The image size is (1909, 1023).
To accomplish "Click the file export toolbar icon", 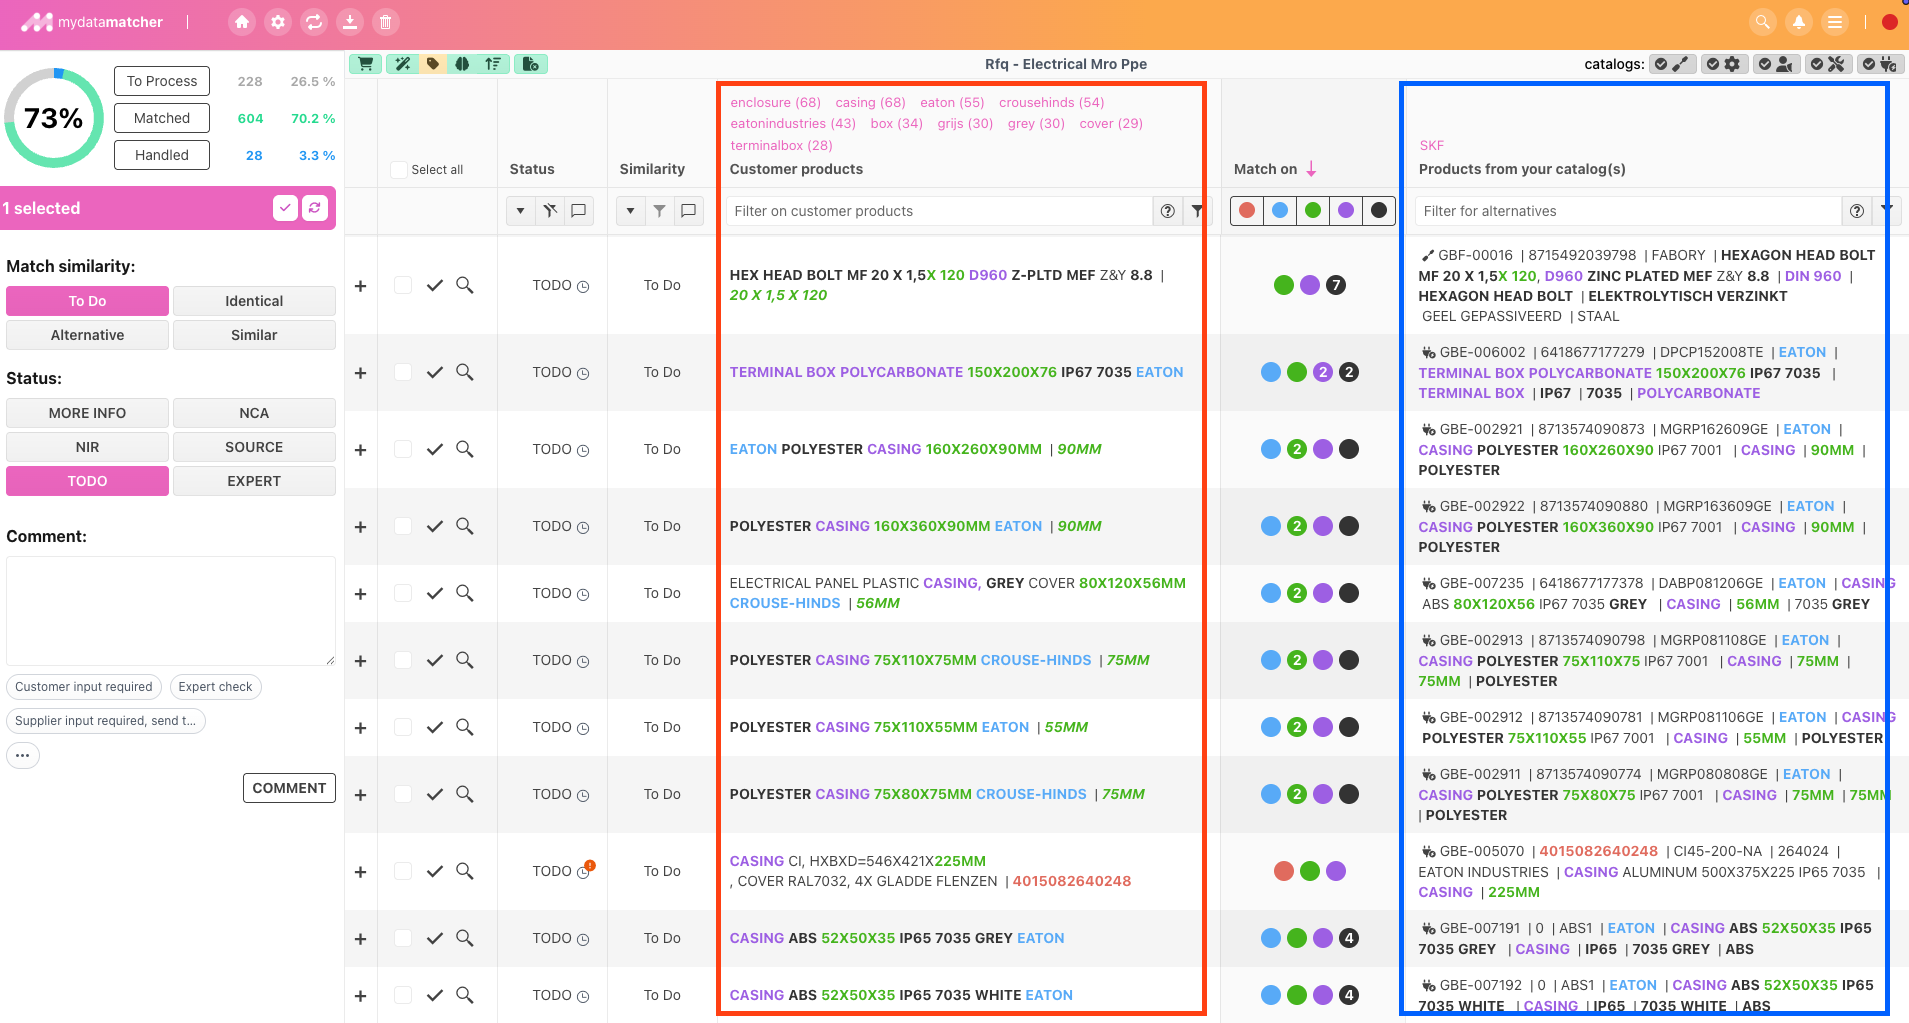I will [x=530, y=64].
